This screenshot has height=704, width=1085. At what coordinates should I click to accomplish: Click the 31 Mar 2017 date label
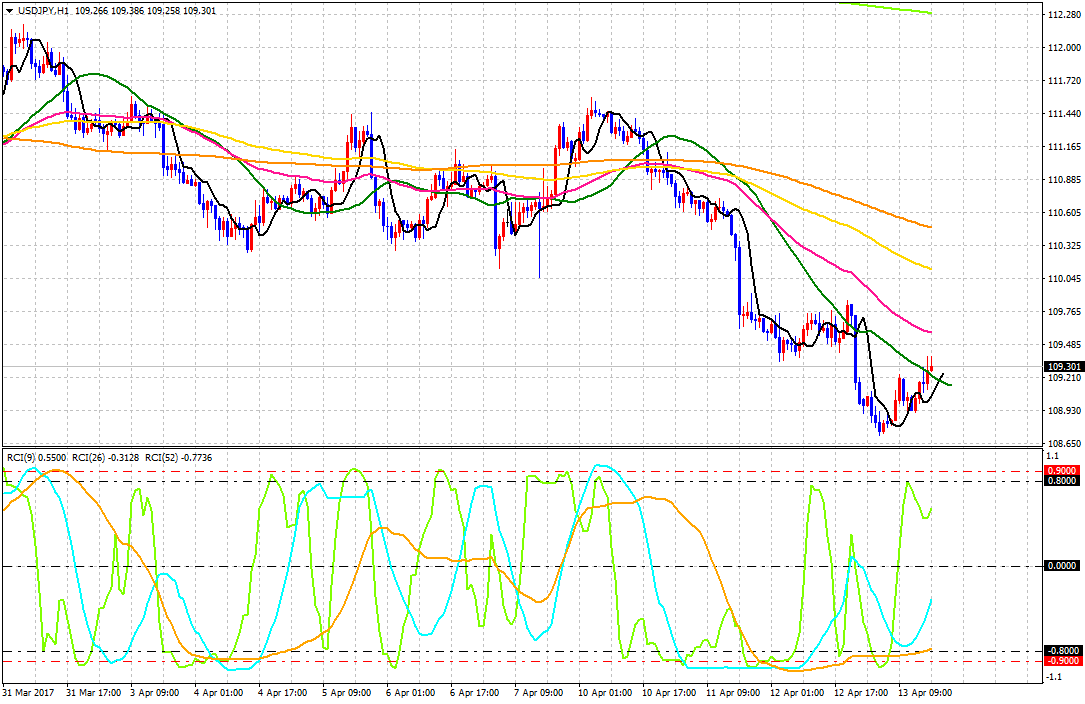tap(28, 691)
